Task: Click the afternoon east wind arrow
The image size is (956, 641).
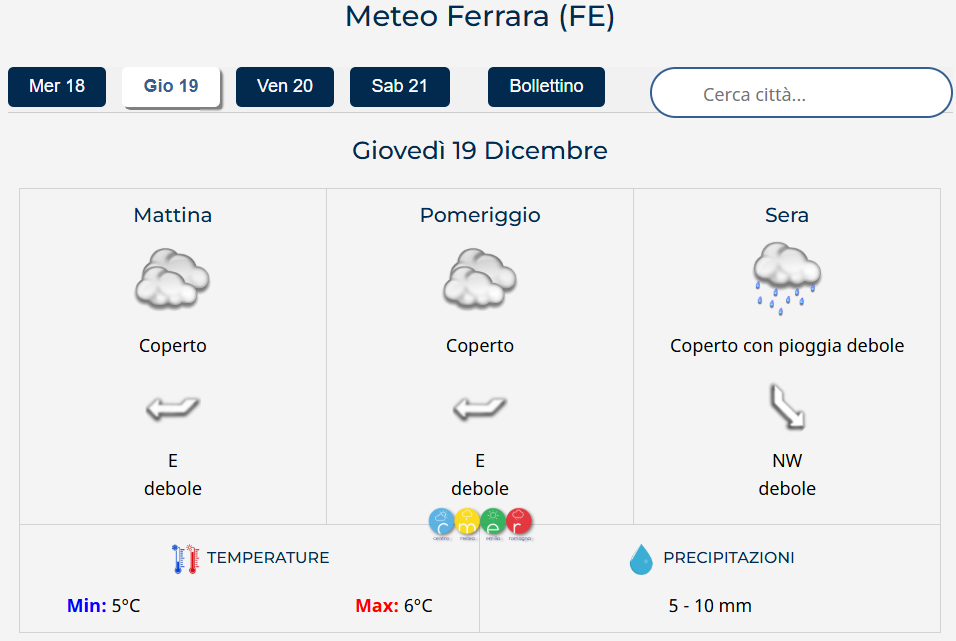Action: pos(480,407)
